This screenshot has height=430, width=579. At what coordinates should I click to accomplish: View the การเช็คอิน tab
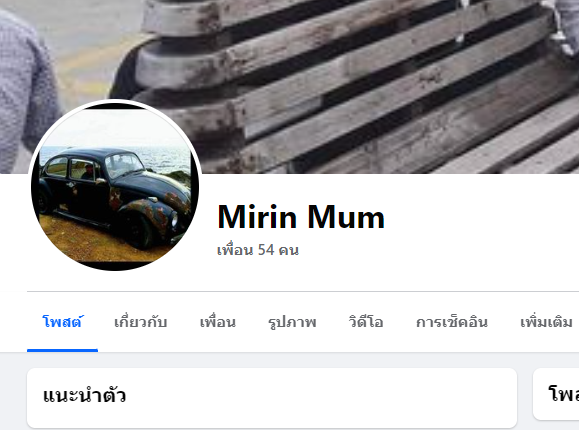452,322
